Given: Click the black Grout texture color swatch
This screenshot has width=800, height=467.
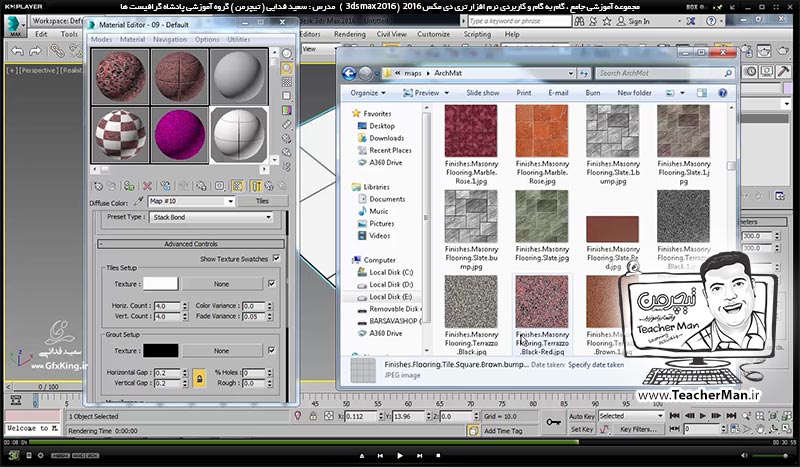Looking at the screenshot, I should 161,351.
